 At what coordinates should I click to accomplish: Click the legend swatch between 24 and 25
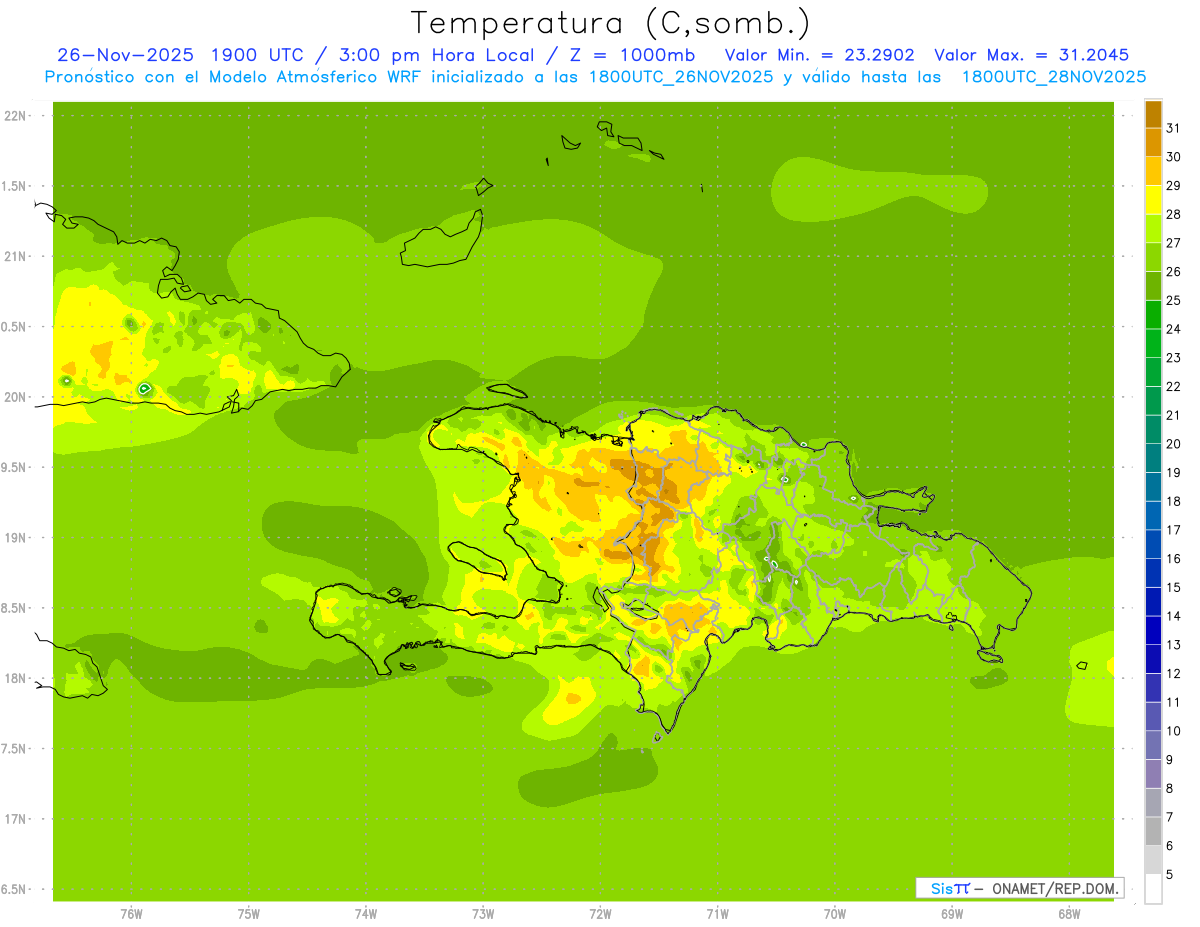click(x=1153, y=315)
